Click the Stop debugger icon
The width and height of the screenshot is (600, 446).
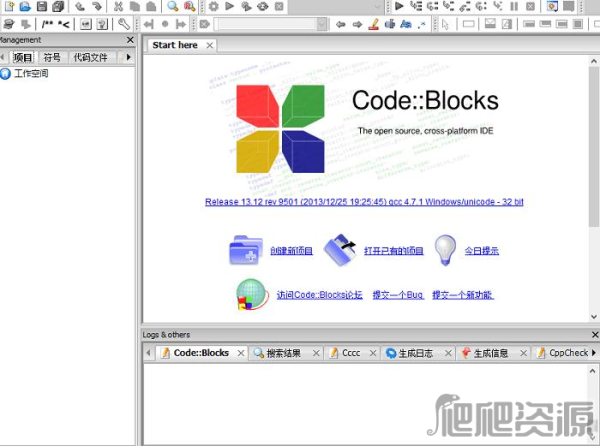tap(530, 6)
